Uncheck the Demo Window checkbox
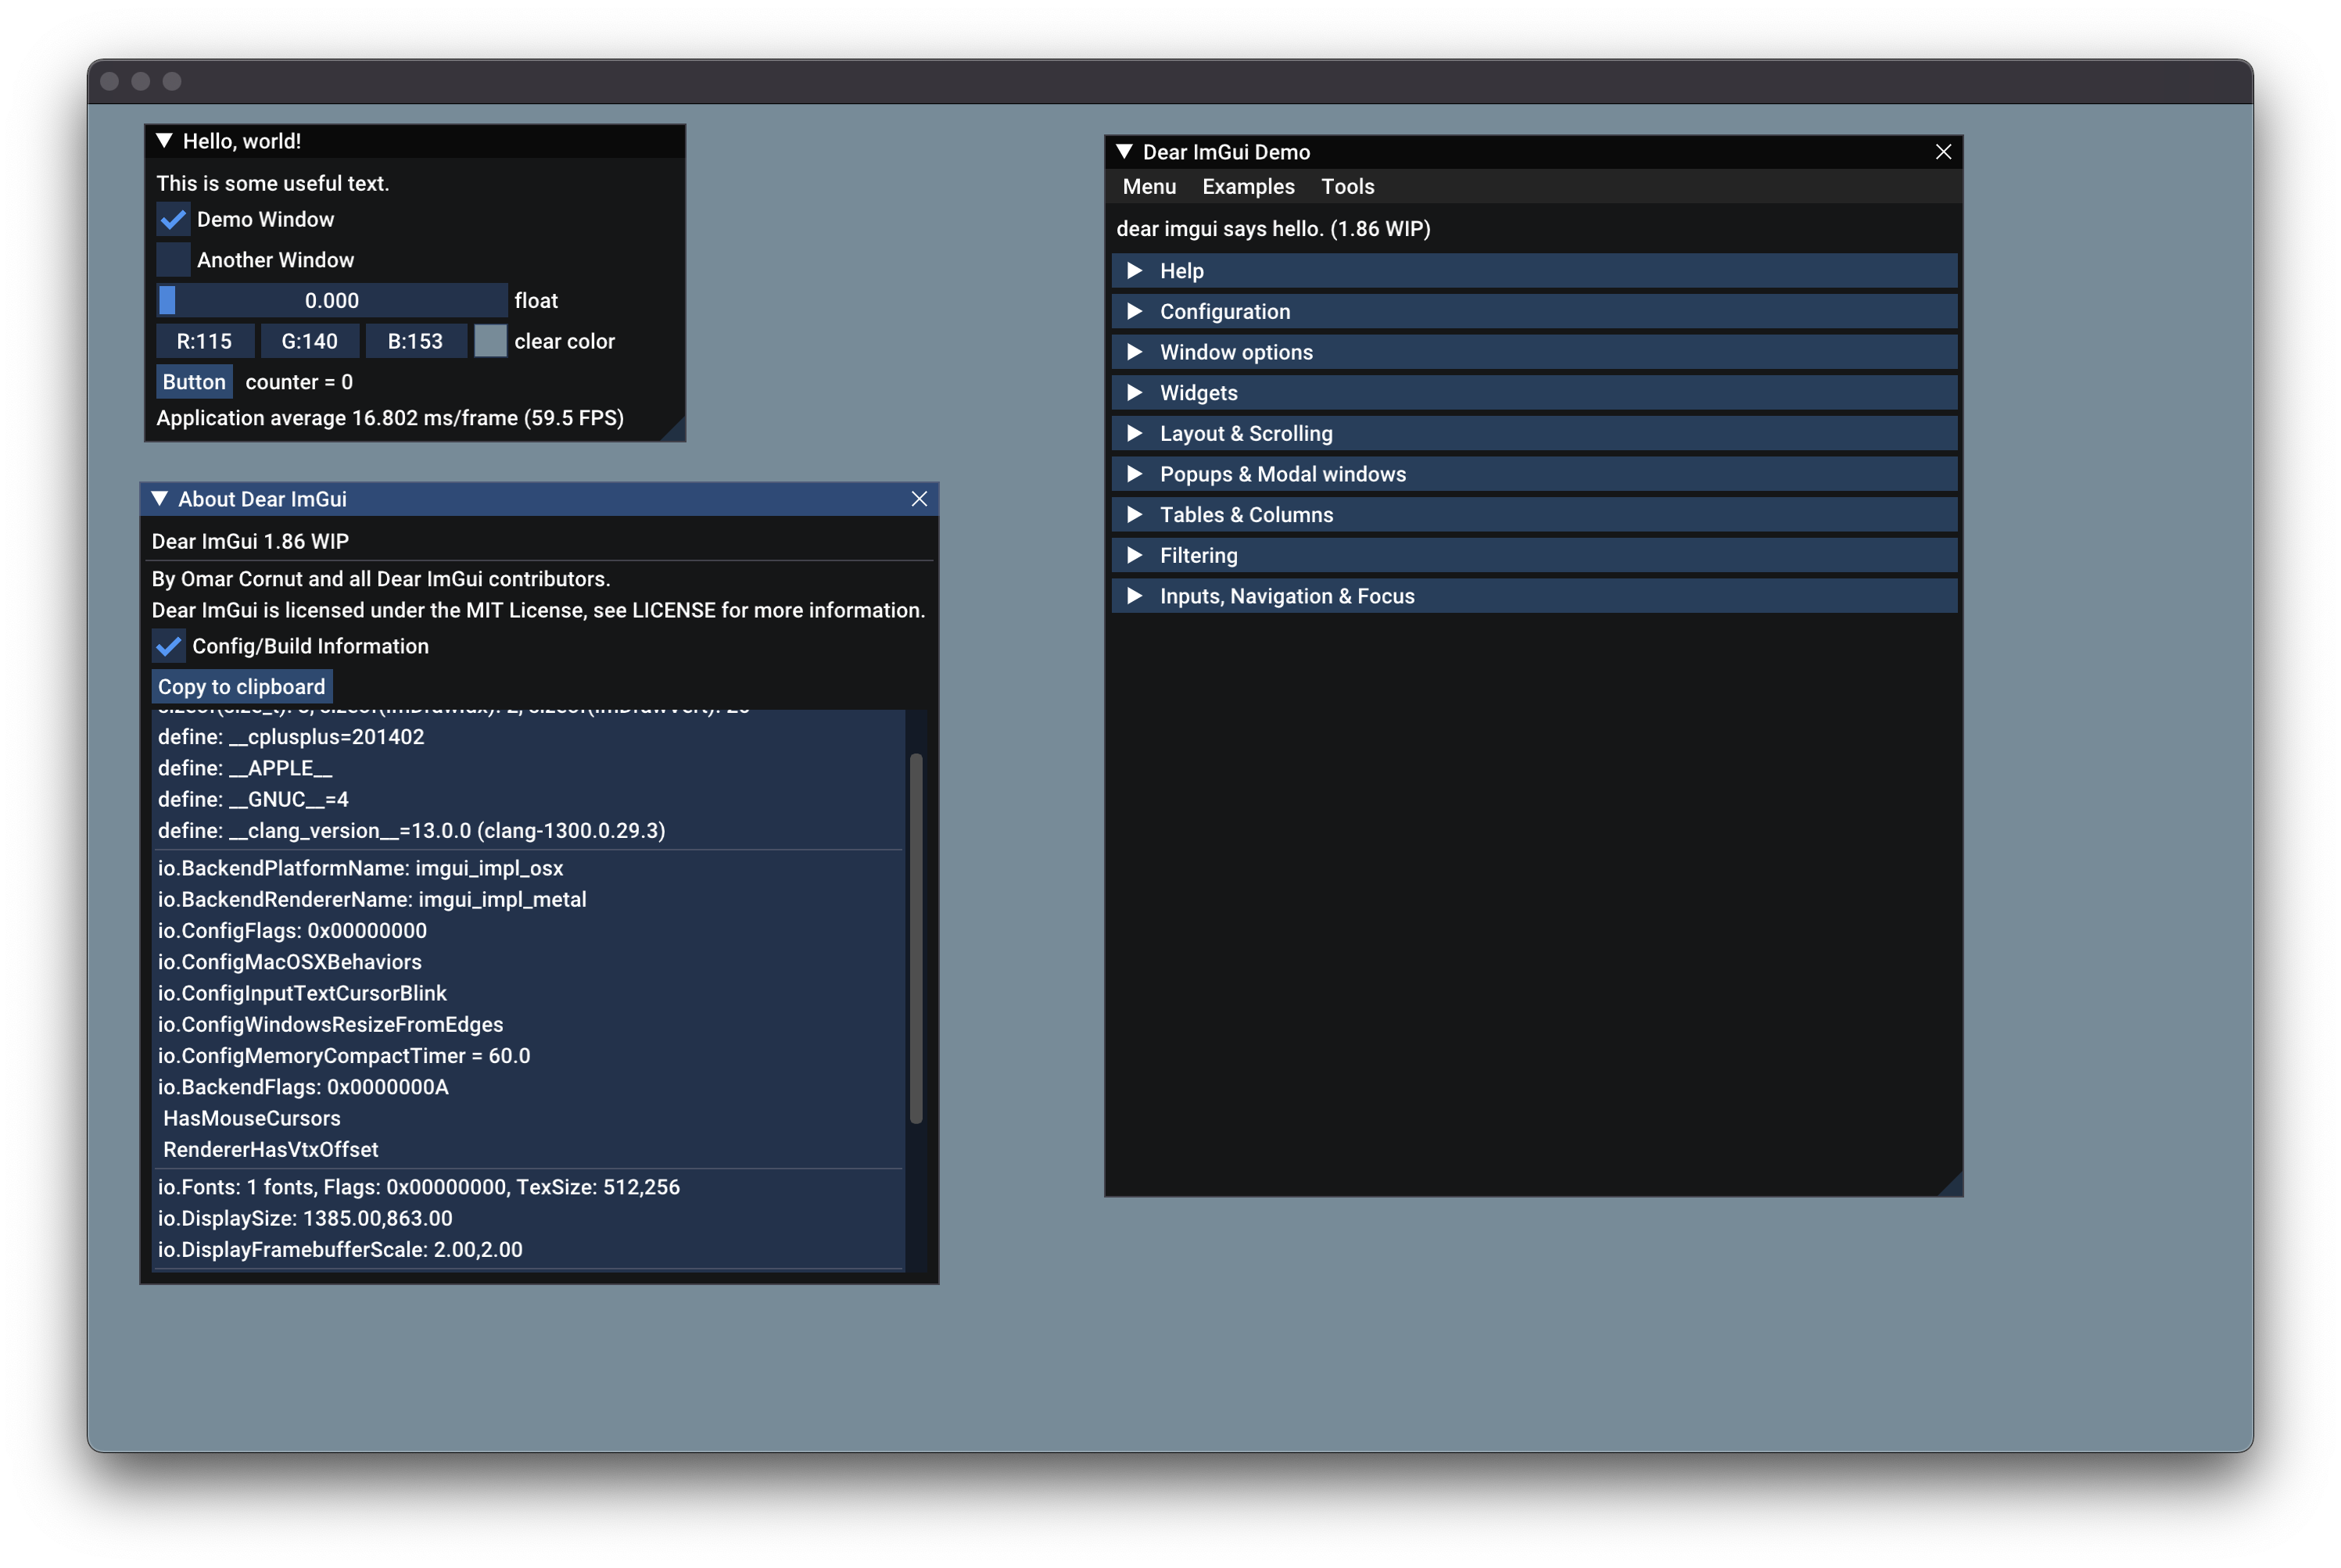The image size is (2341, 1568). 172,219
